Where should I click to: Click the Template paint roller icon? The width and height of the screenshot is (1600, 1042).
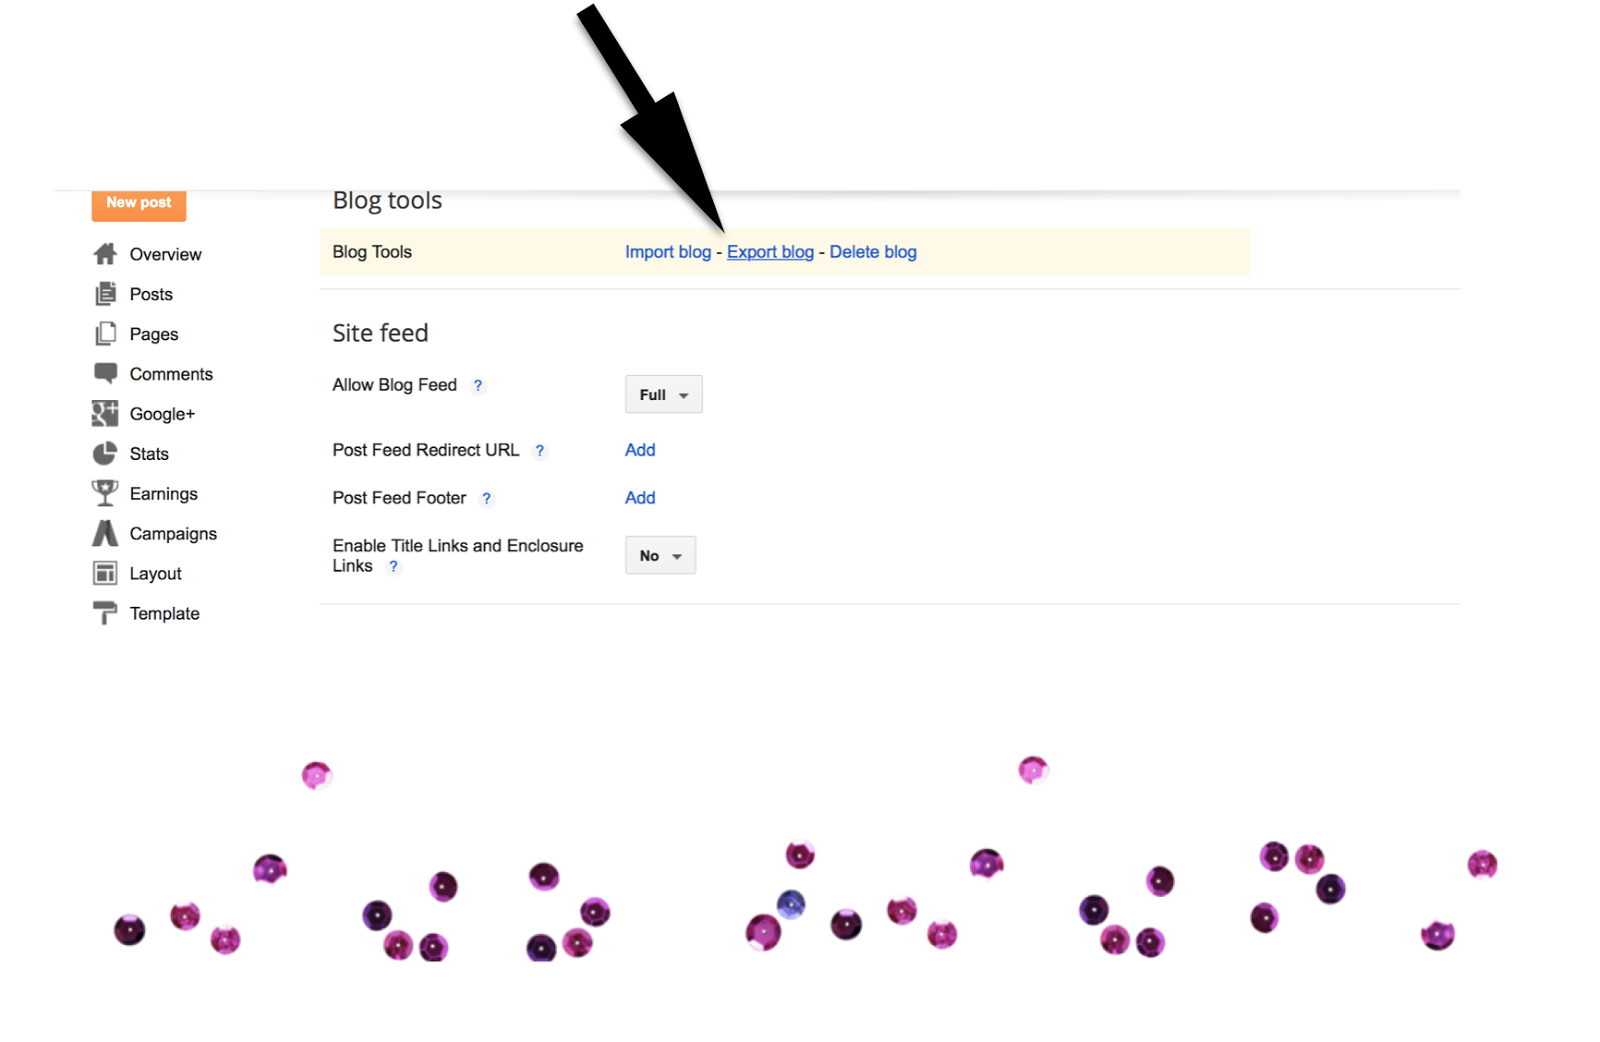[x=105, y=613]
